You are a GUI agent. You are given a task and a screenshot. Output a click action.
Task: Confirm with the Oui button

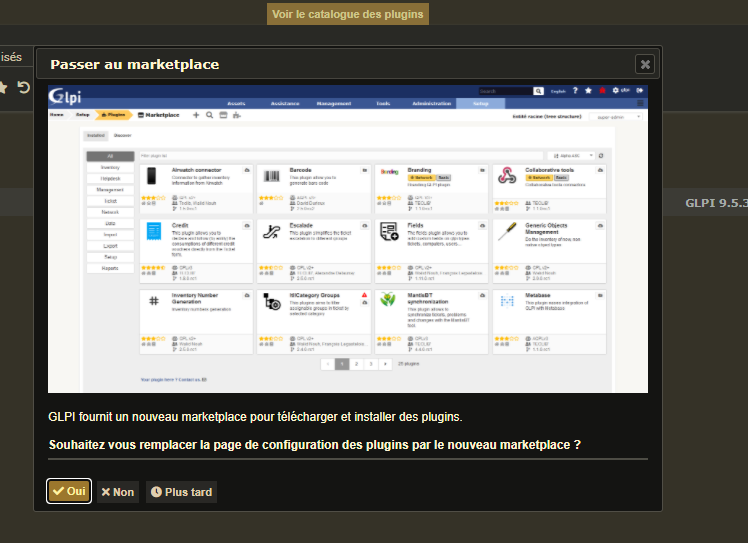point(69,491)
